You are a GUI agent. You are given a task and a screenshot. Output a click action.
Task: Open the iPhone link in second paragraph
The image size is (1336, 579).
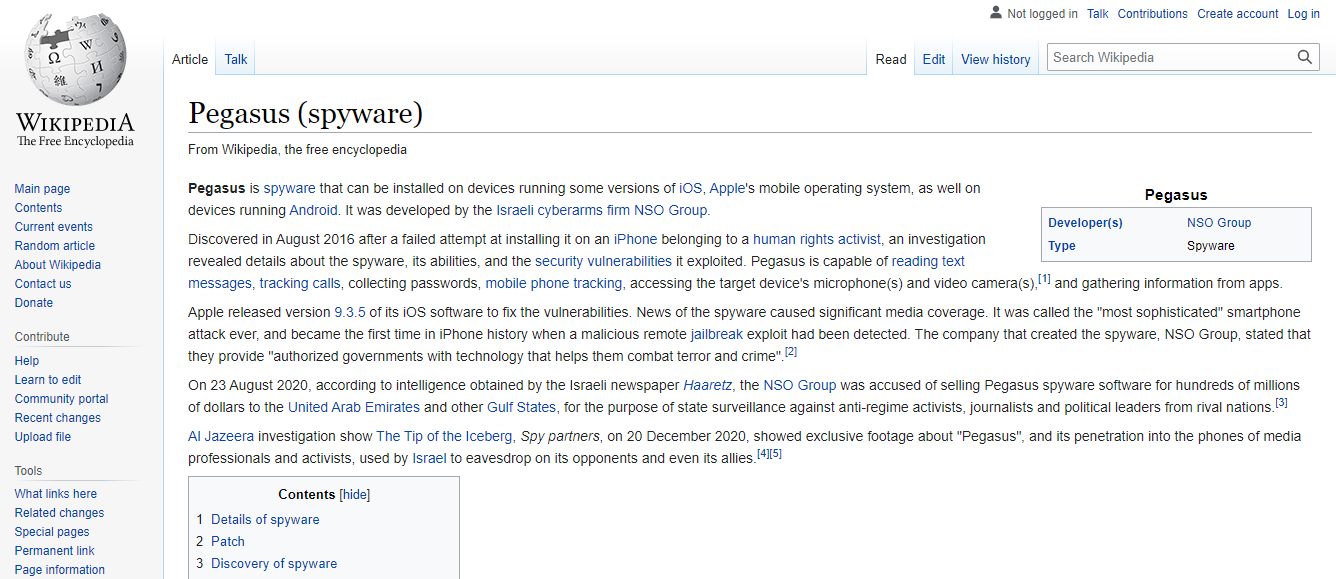pos(636,239)
